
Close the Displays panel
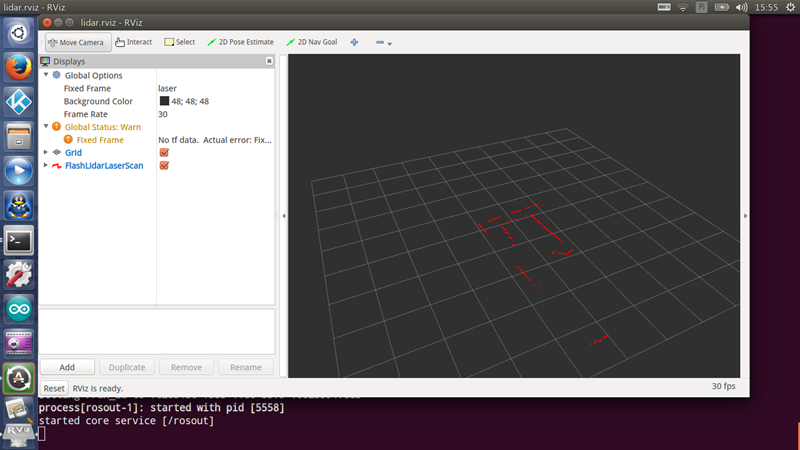click(x=269, y=61)
